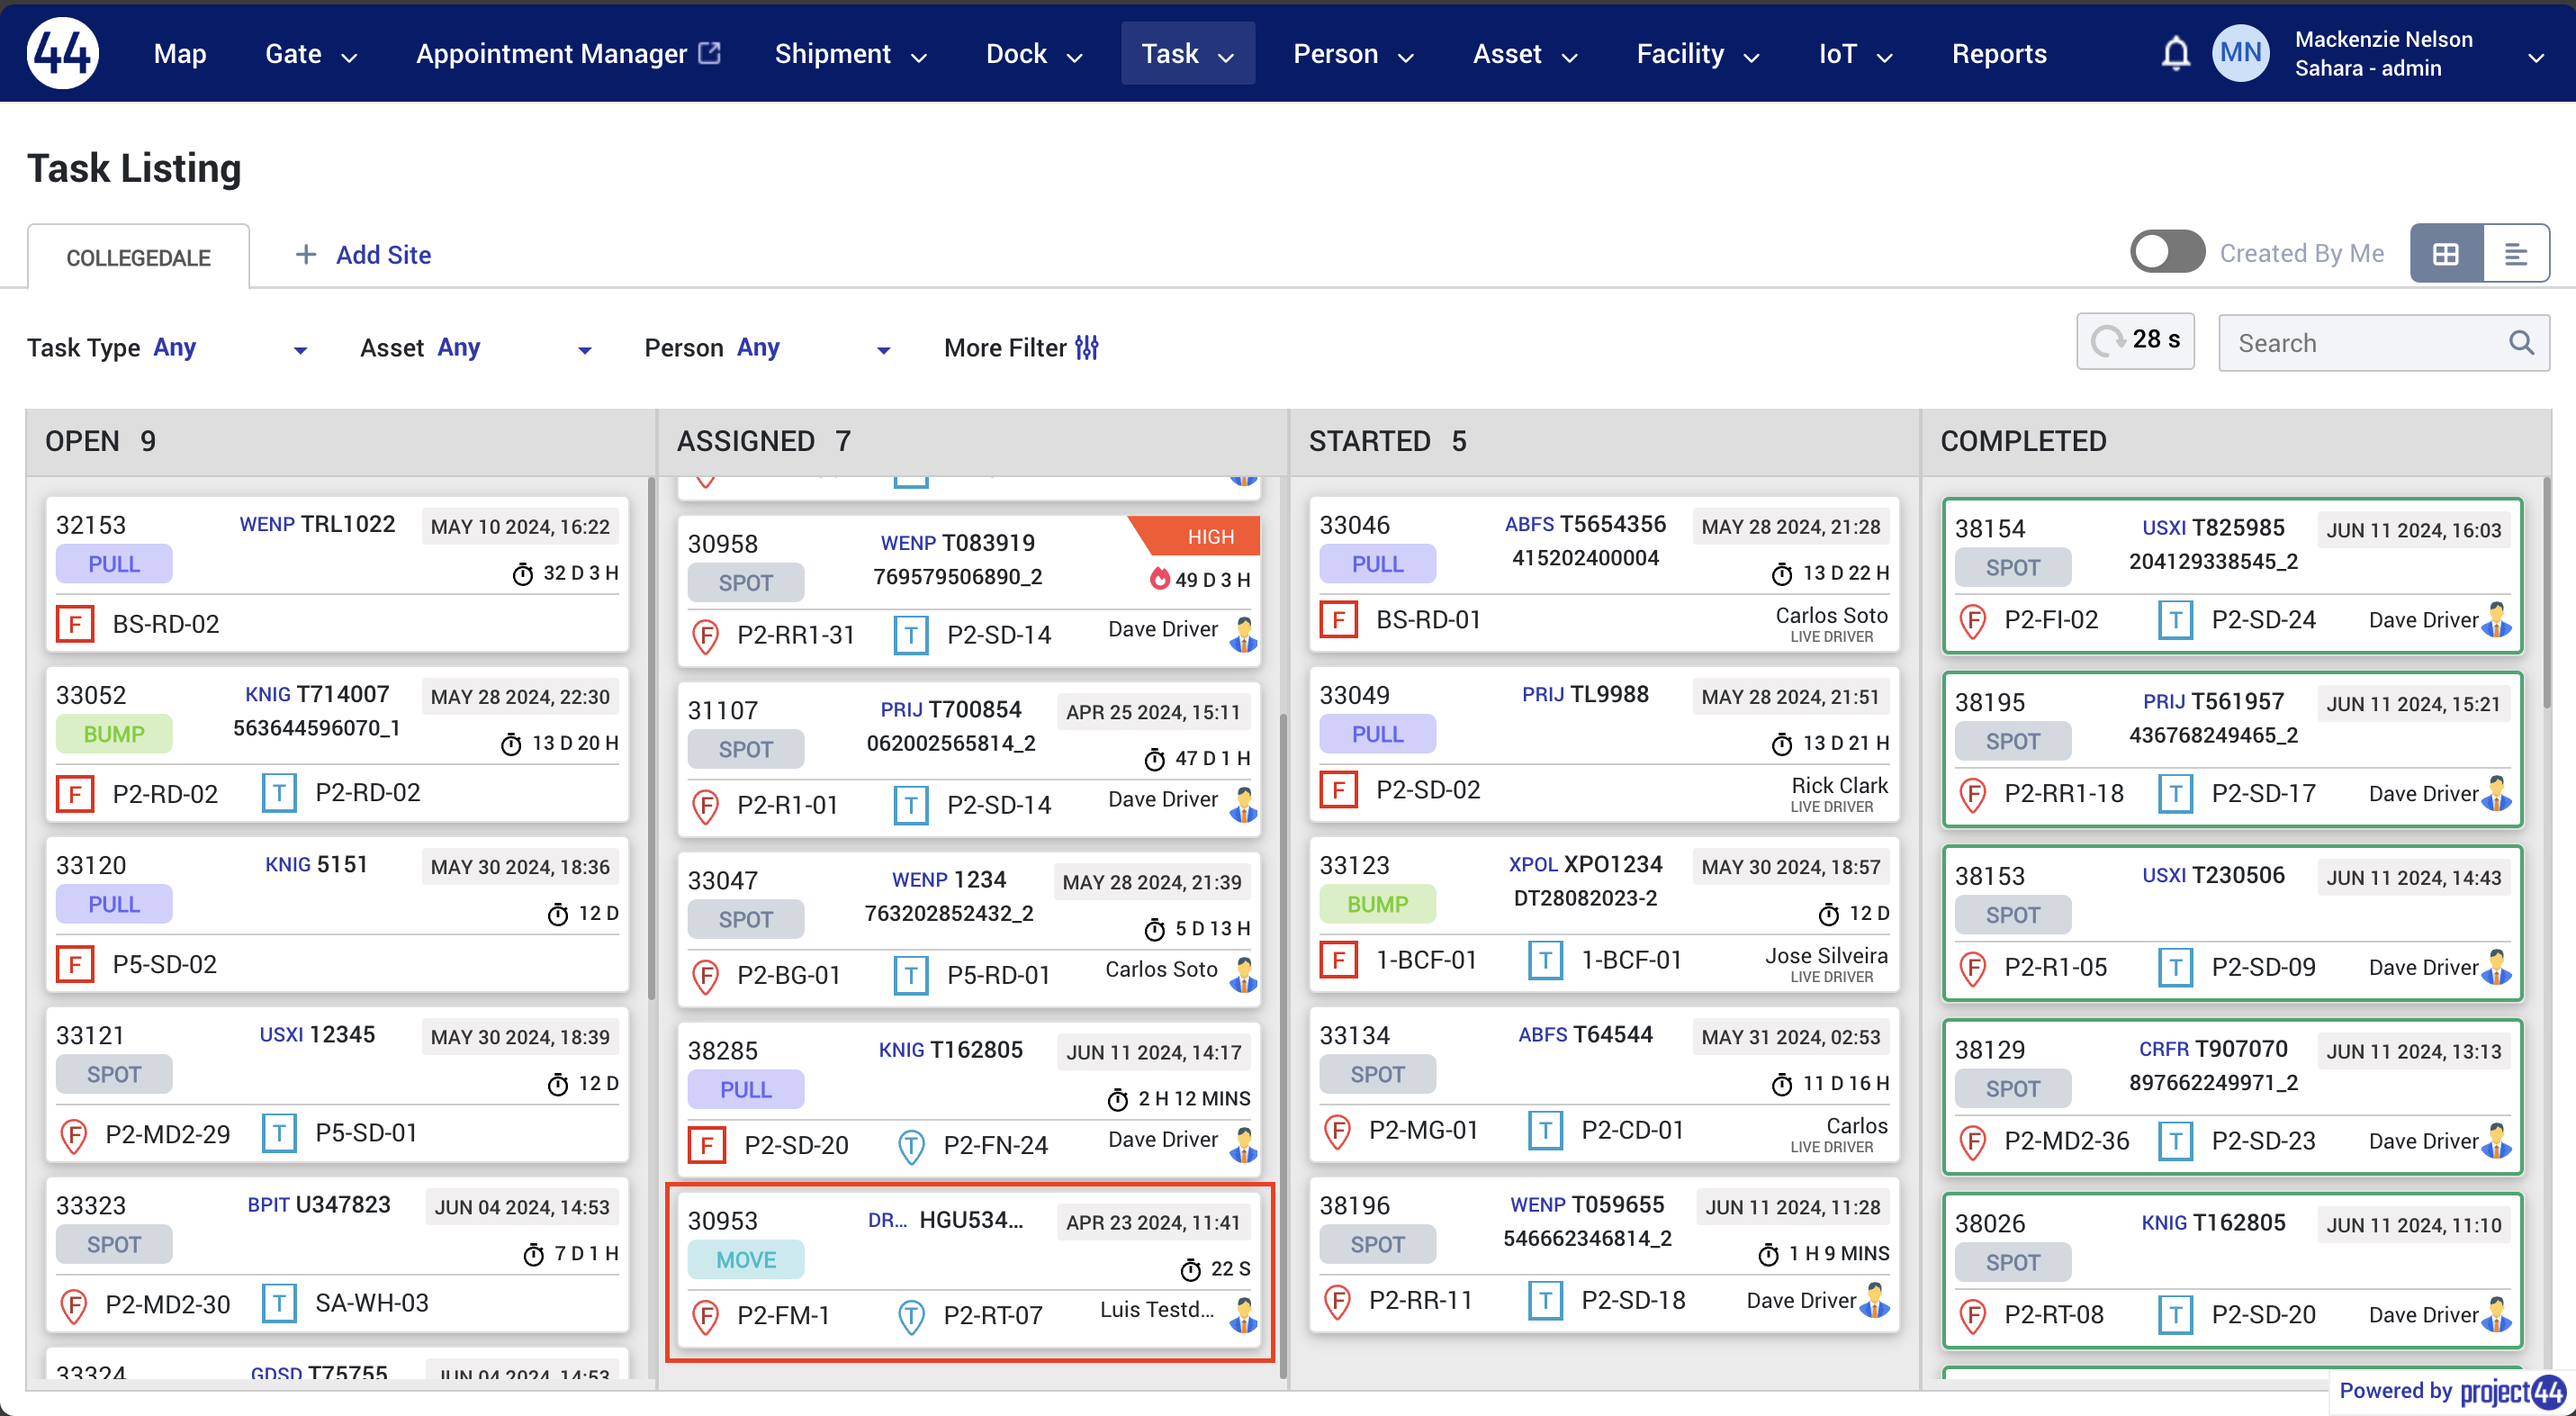The height and width of the screenshot is (1416, 2576).
Task: Click project44 logo in header
Action: pyautogui.click(x=62, y=53)
